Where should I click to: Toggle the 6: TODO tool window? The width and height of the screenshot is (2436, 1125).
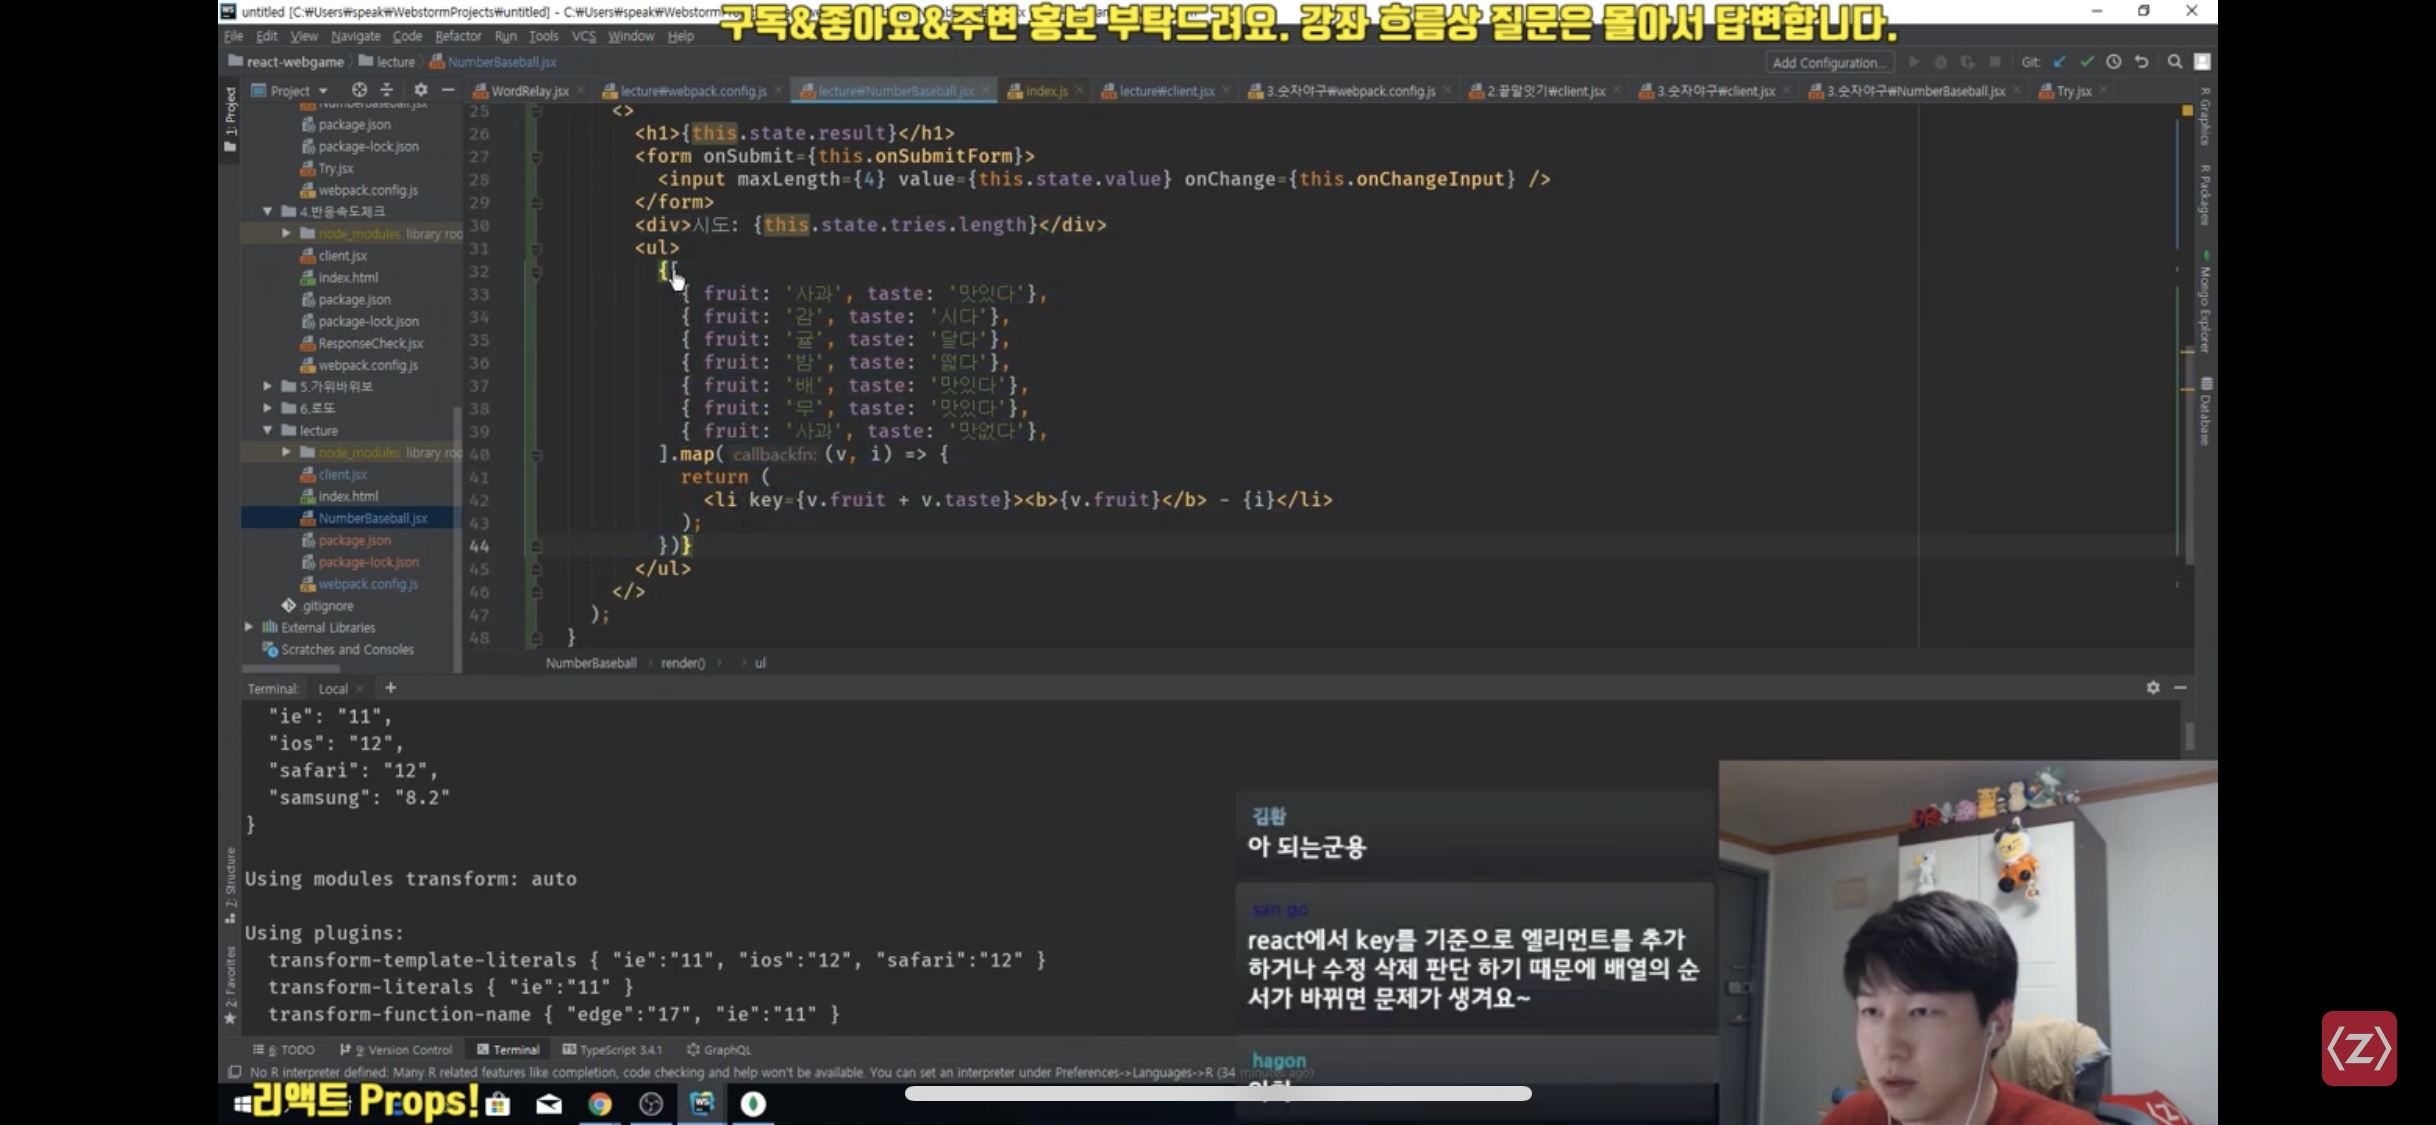pos(284,1049)
